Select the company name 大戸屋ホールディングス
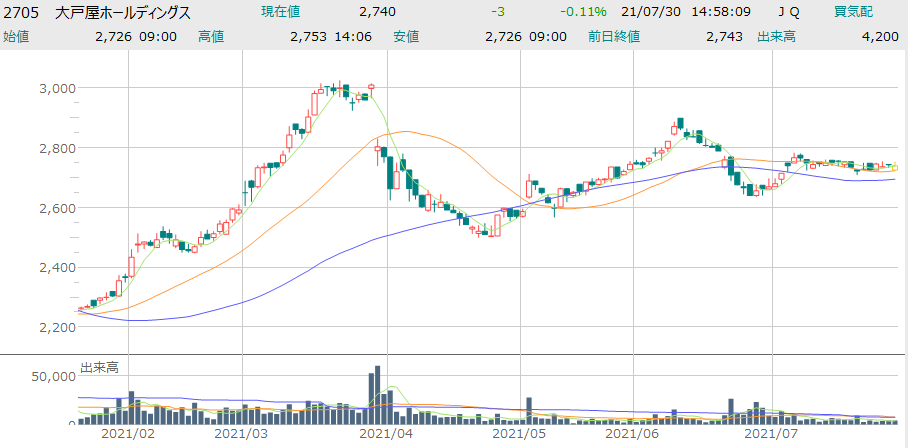 (x=124, y=12)
